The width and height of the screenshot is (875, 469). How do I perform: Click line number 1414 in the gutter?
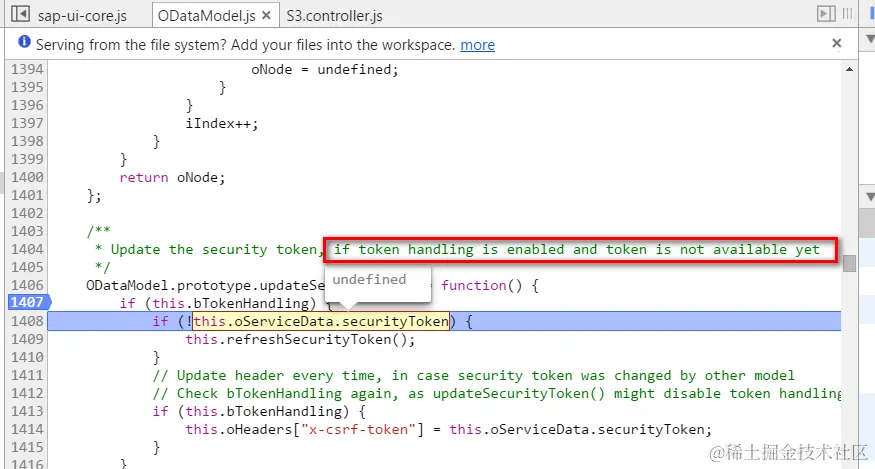(x=27, y=429)
